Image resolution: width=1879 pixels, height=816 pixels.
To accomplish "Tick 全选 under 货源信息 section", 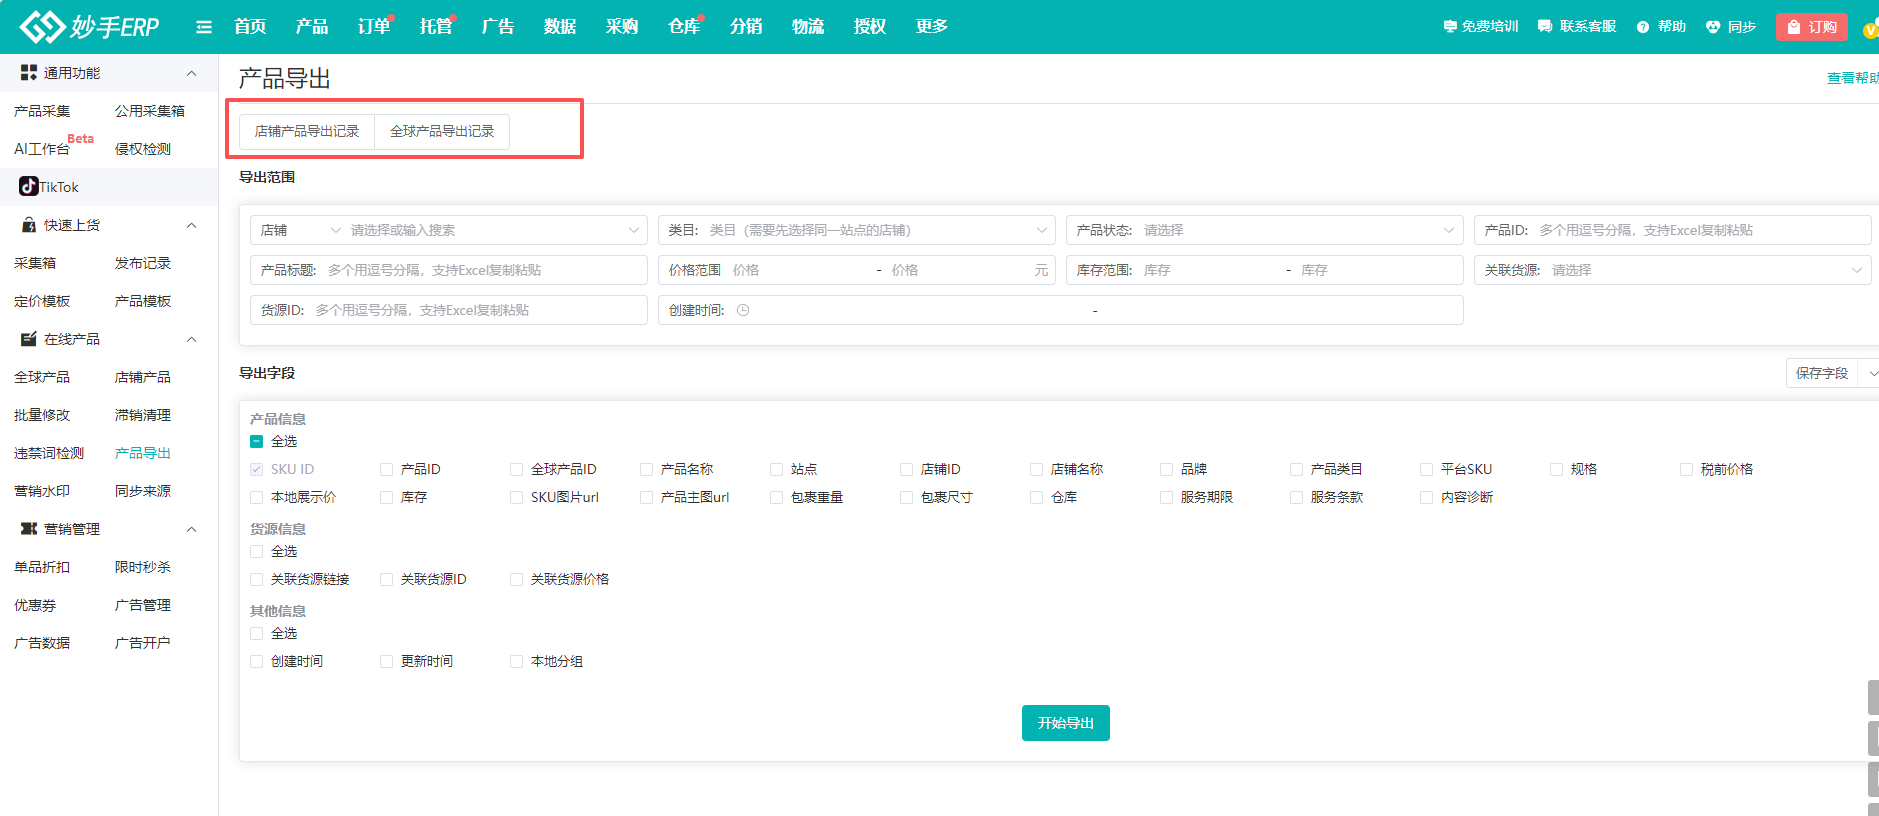I will point(257,551).
